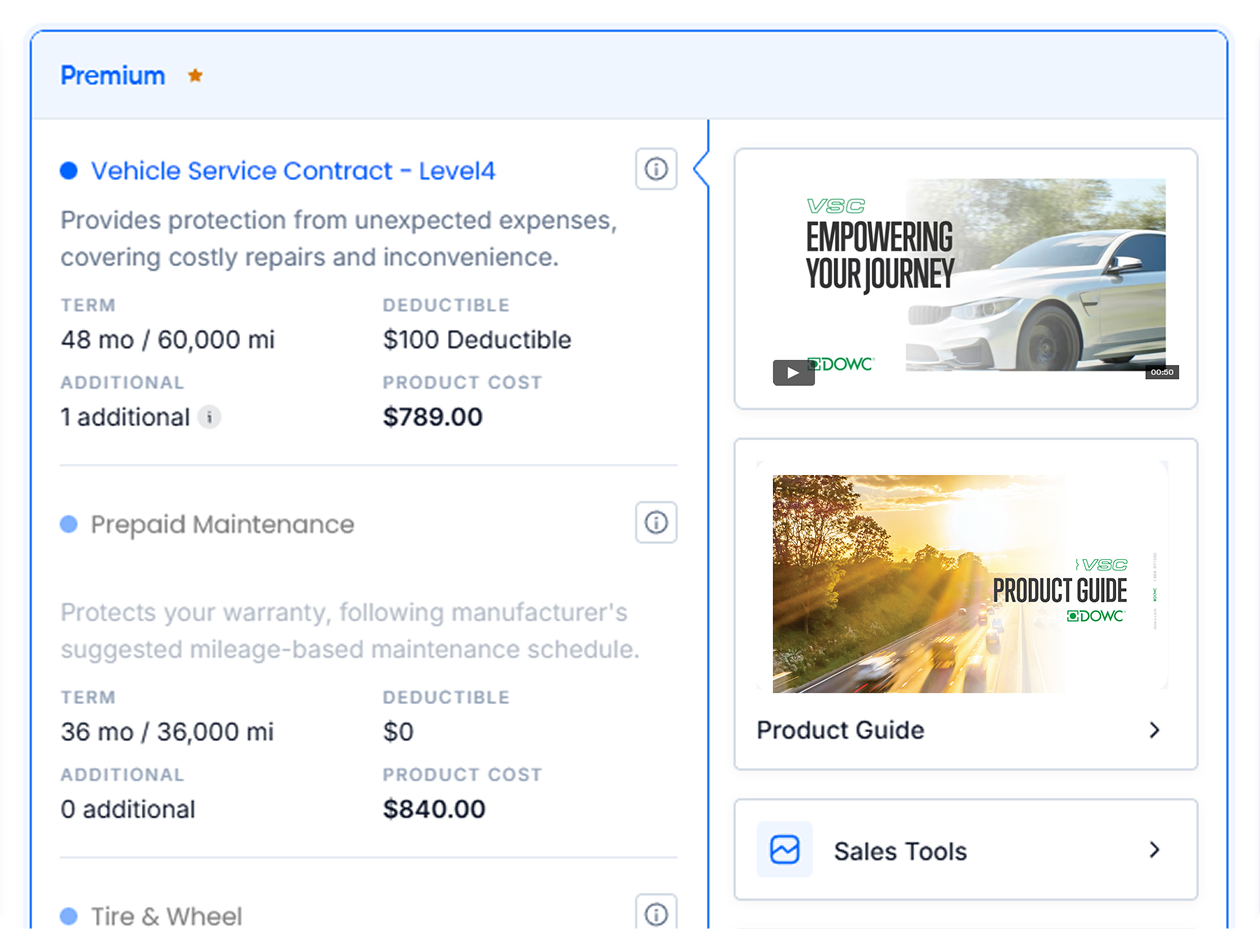The image size is (1260, 929).
Task: Select Vehicle Service Contract blue dot
Action: tap(68, 171)
